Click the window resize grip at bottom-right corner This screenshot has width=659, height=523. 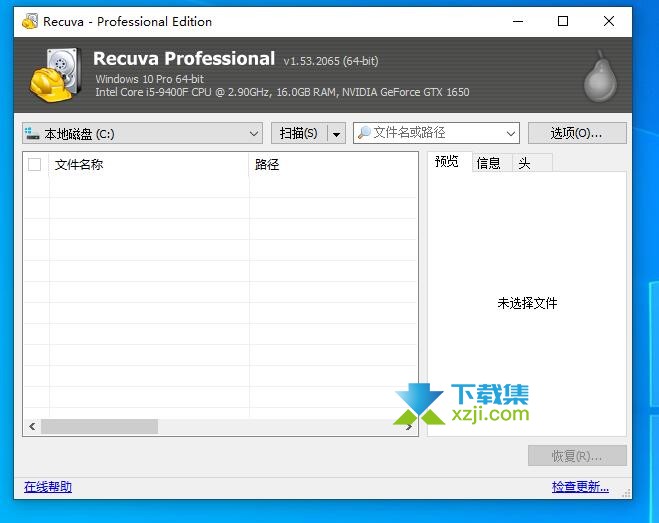point(626,494)
